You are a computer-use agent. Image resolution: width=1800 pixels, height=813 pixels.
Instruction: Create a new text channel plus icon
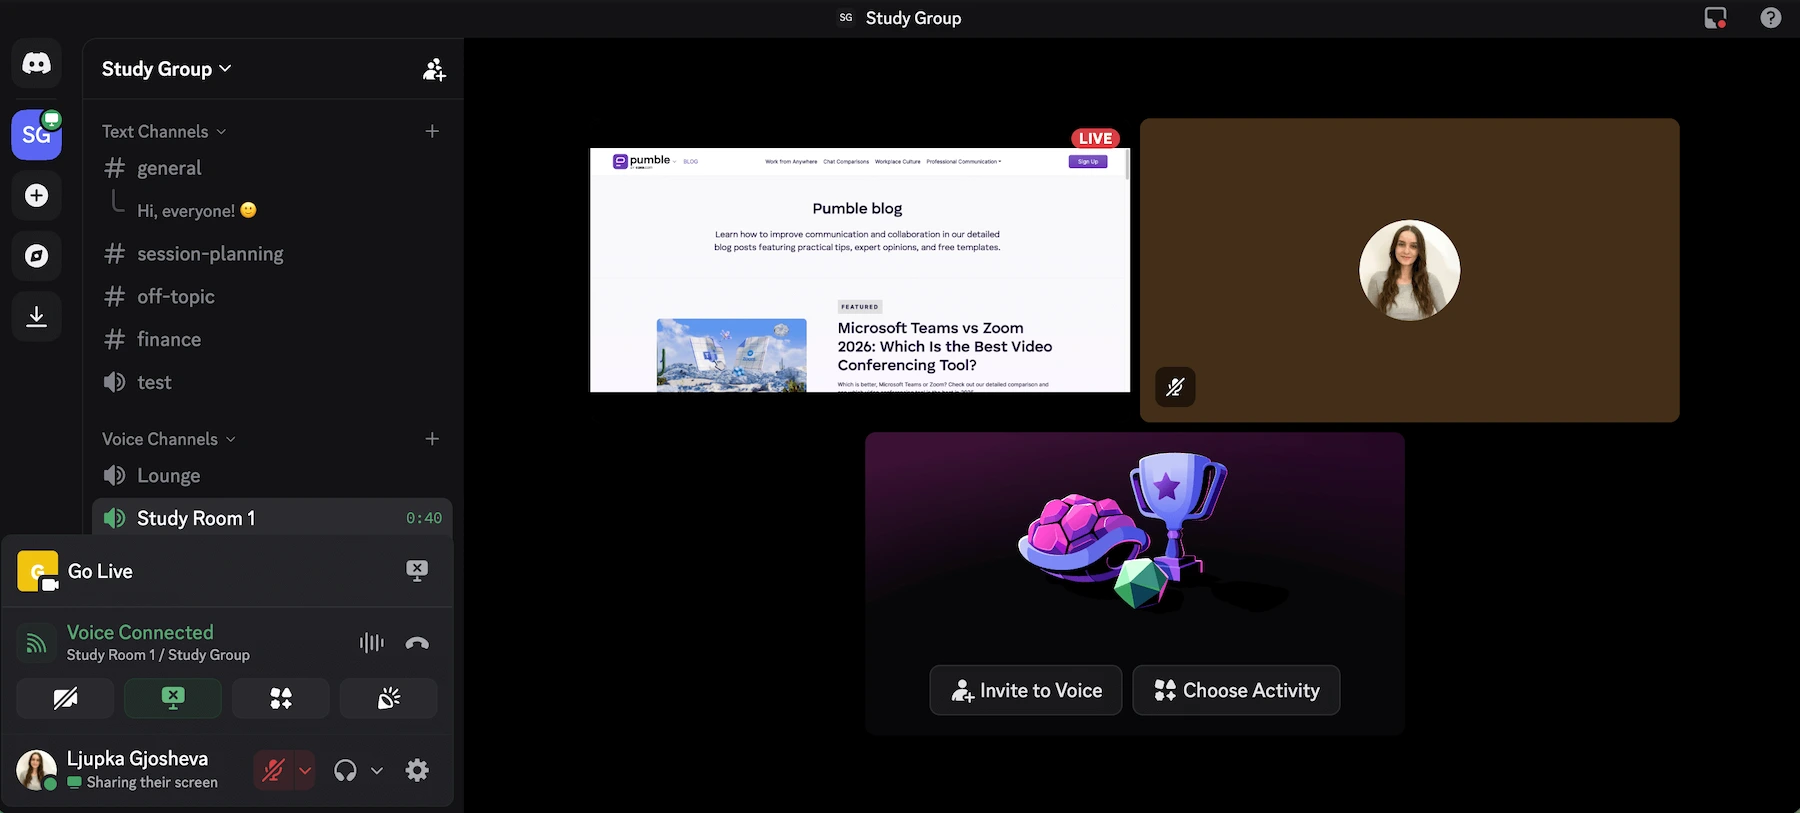(432, 131)
